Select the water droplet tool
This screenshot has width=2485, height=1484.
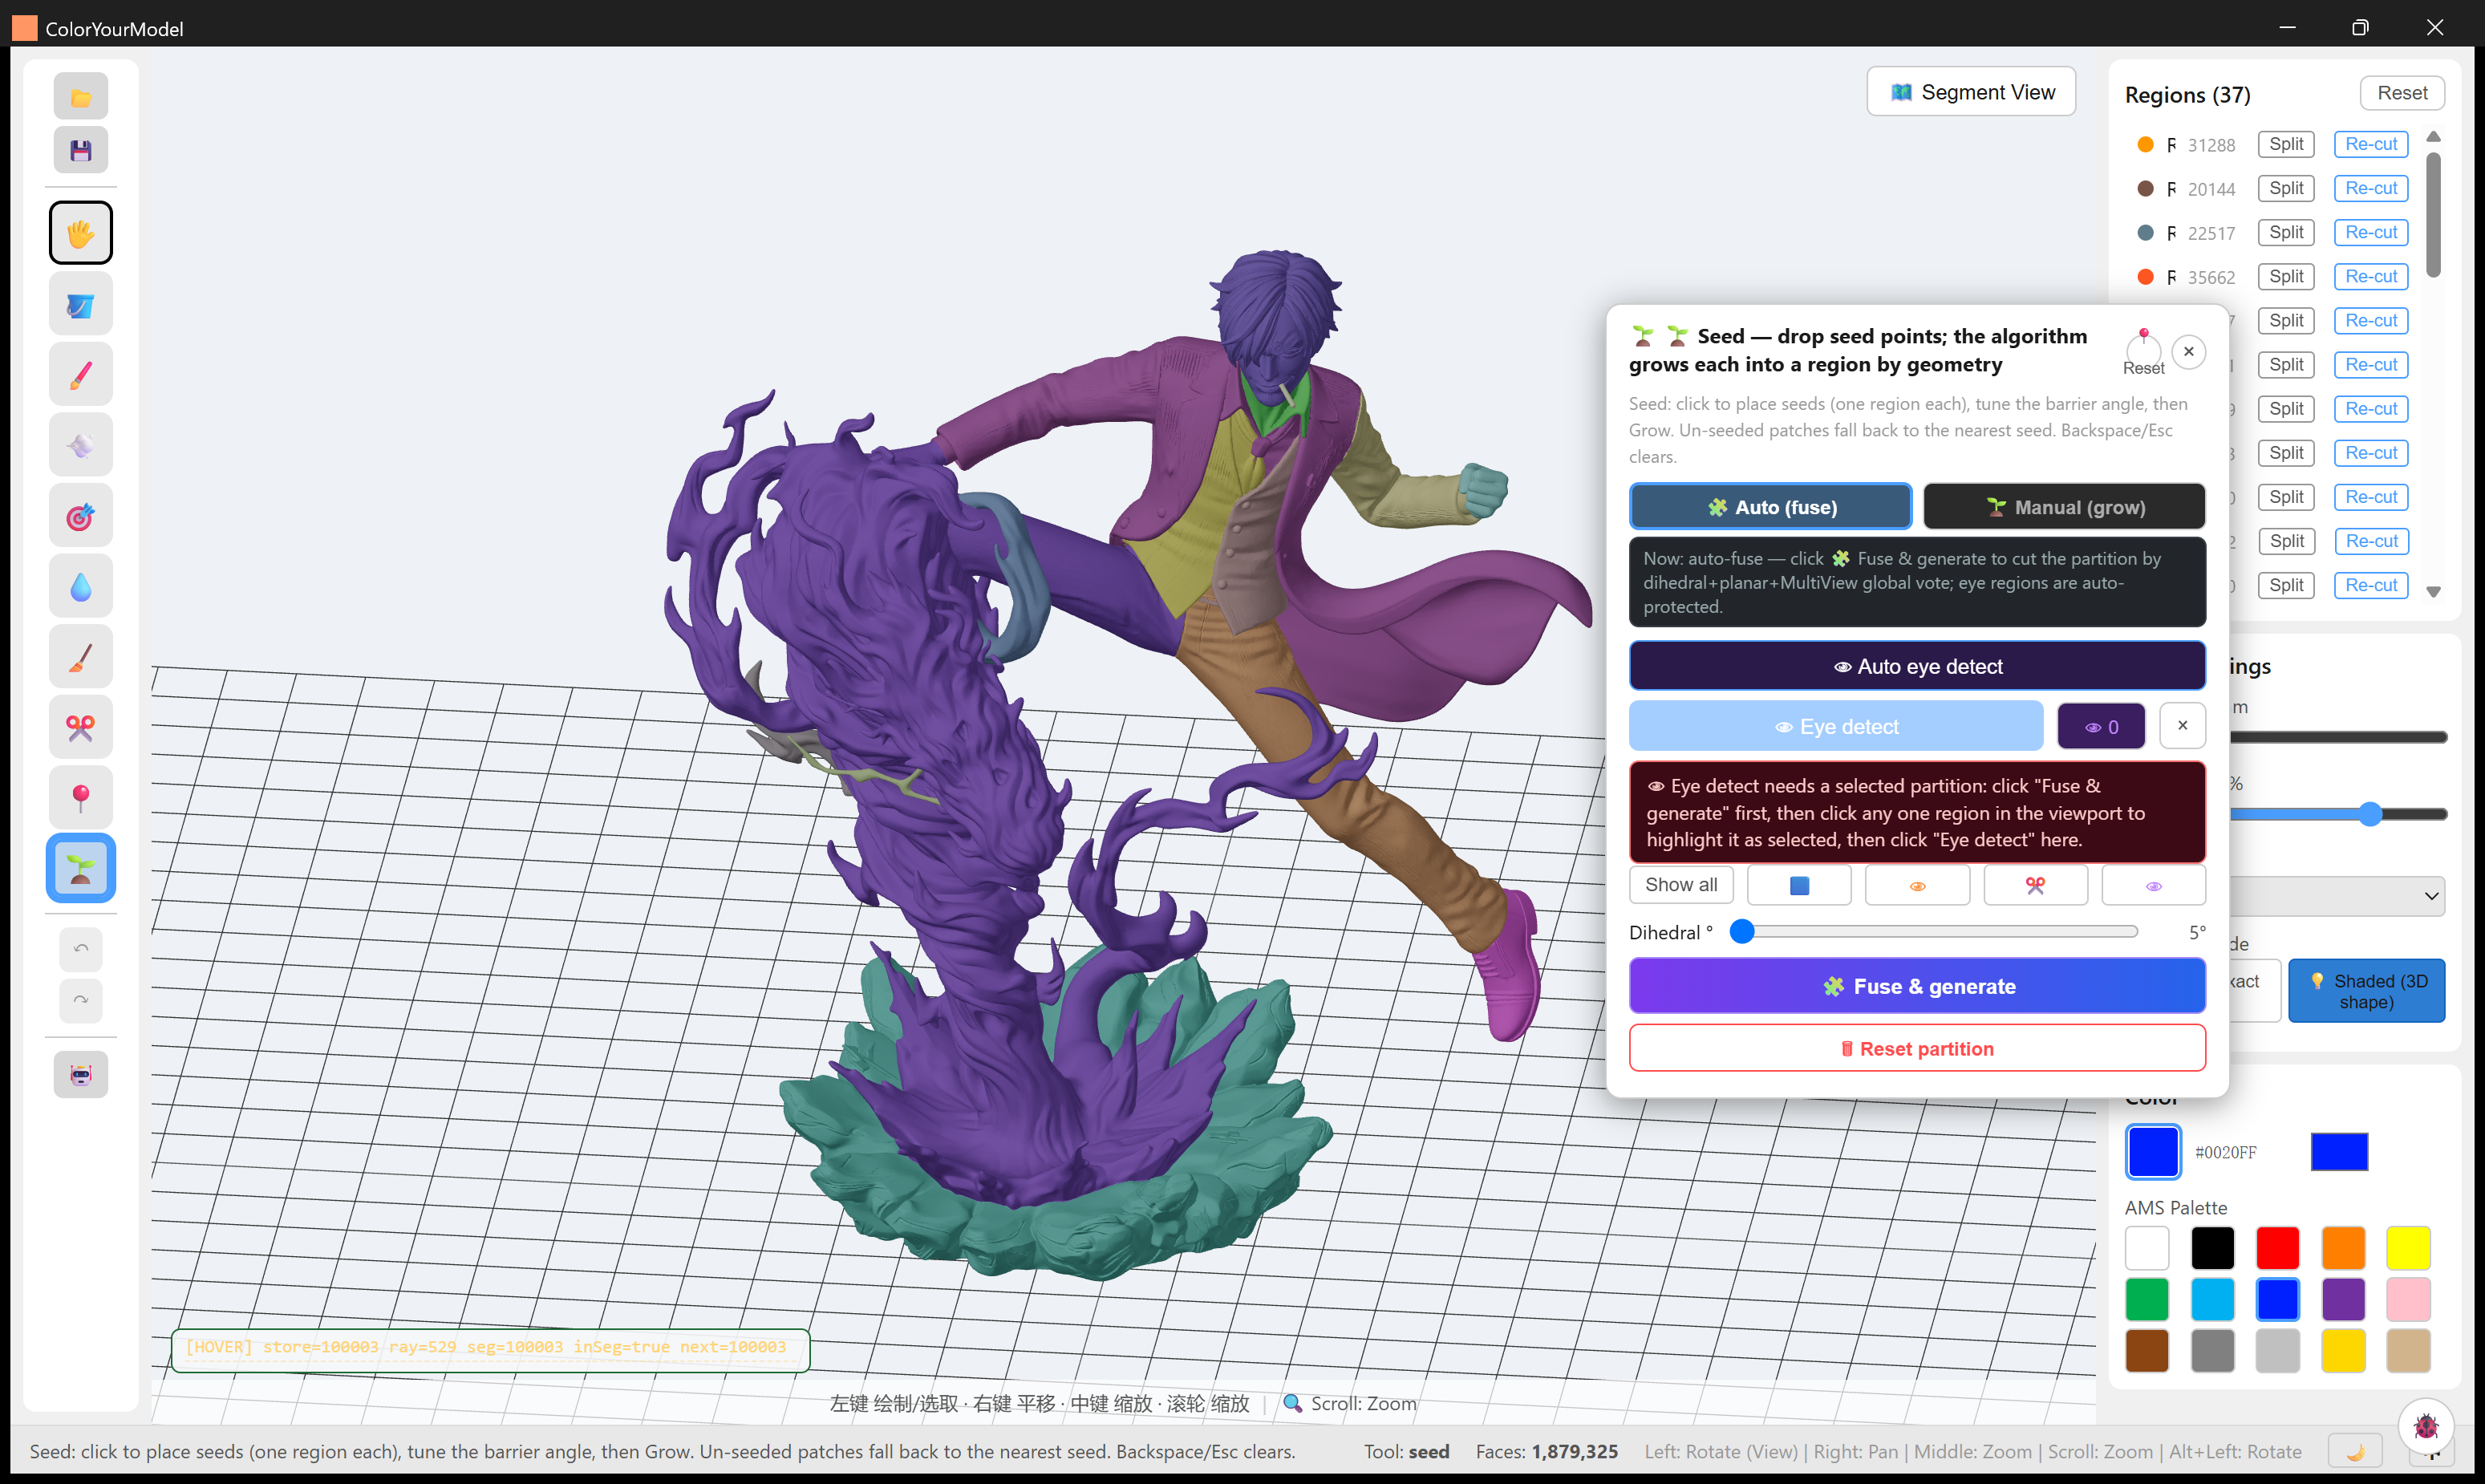[x=81, y=587]
